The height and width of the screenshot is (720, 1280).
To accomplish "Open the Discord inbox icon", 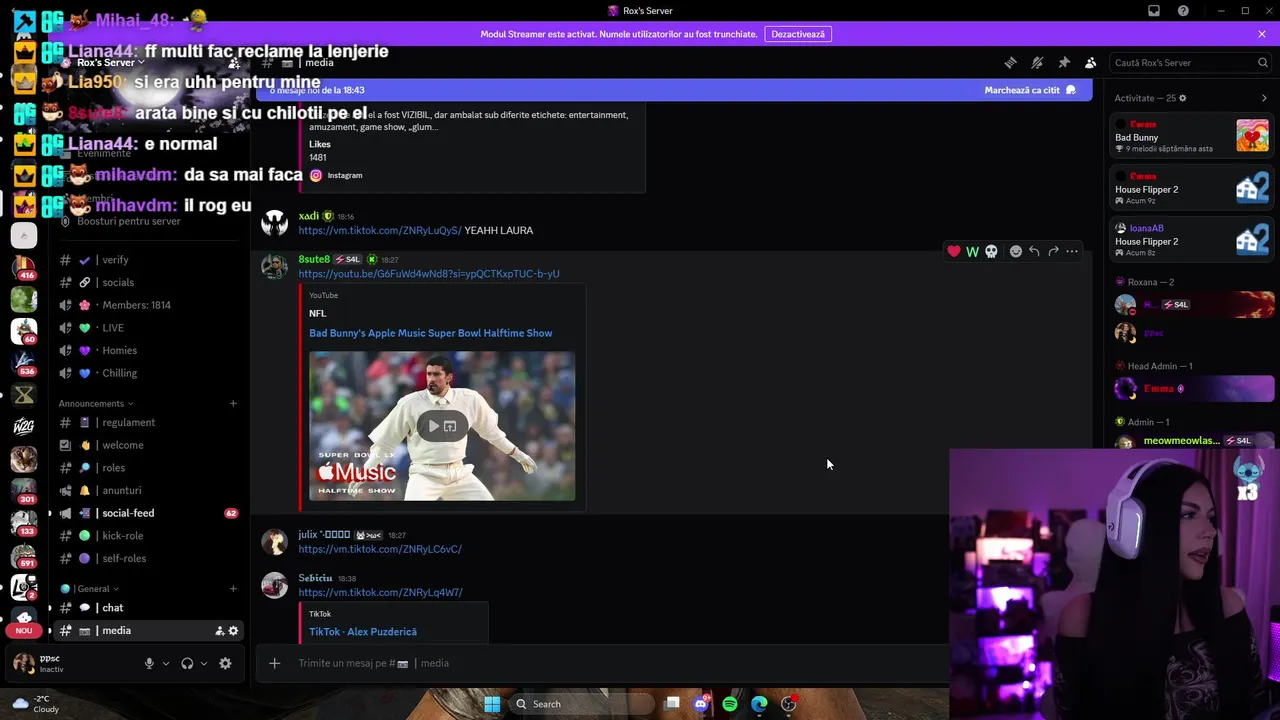I will (1154, 11).
